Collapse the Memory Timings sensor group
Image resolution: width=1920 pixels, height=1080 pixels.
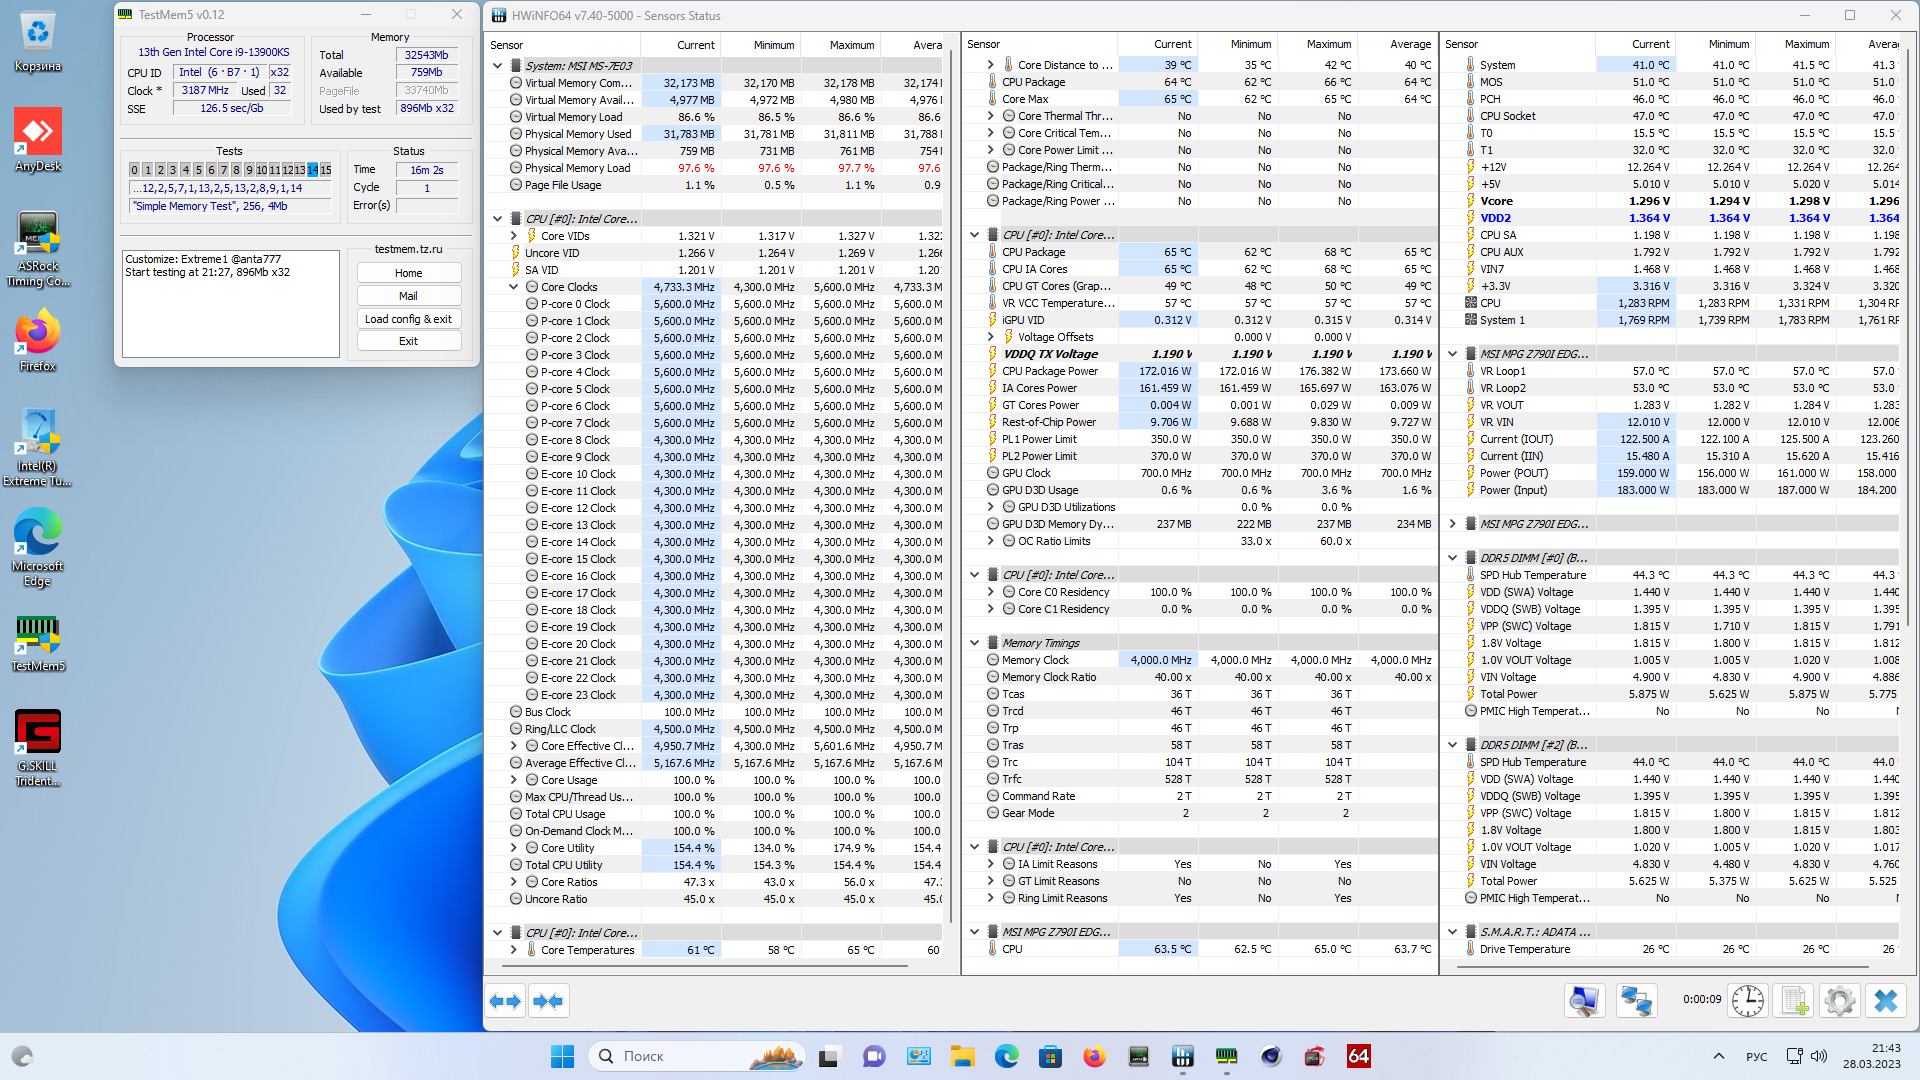tap(975, 643)
